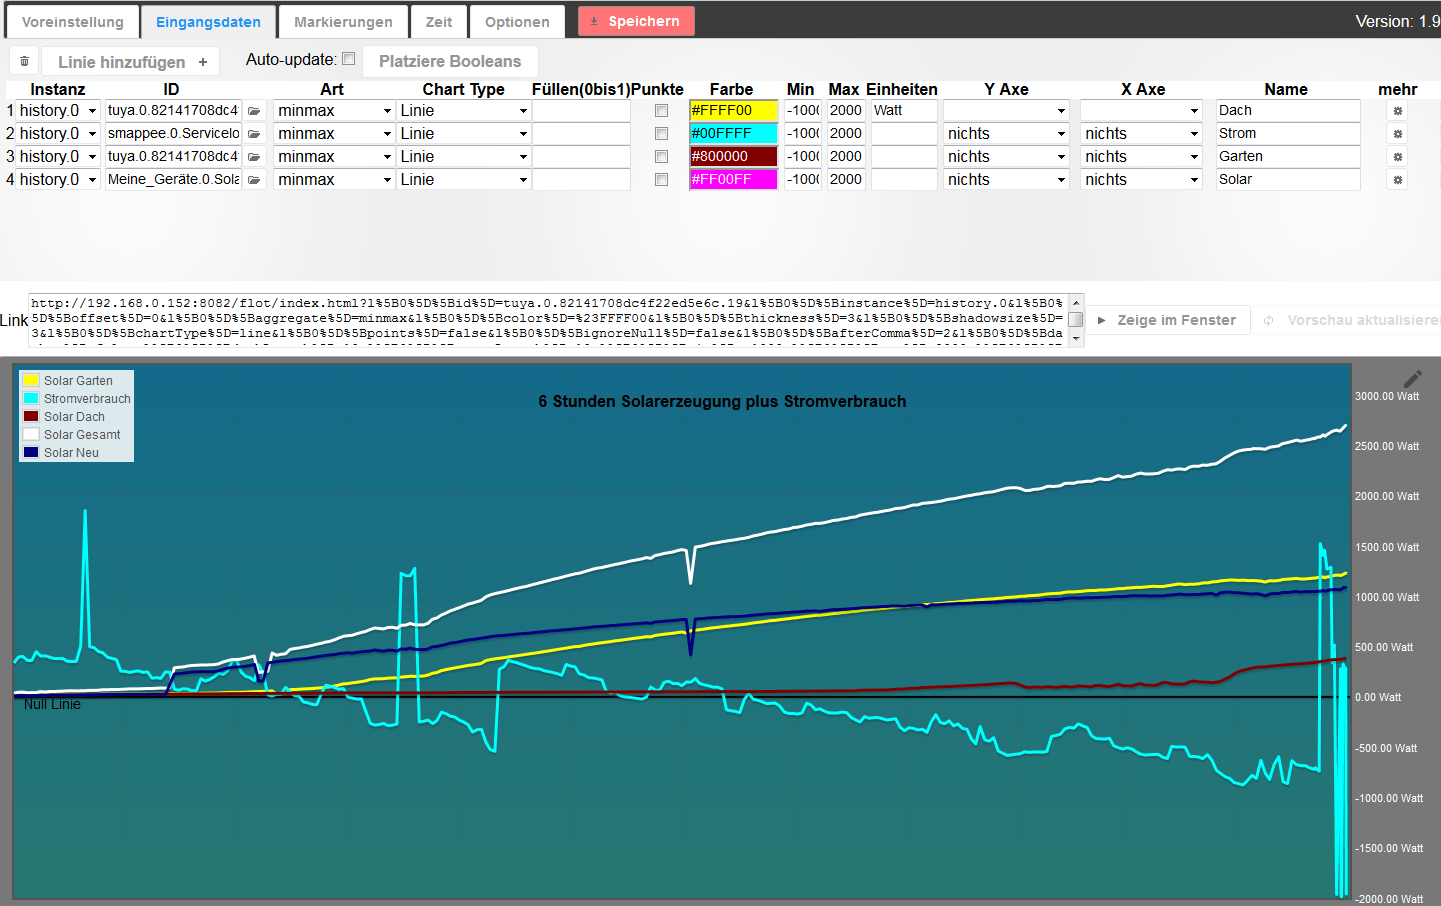The image size is (1441, 906).
Task: Open more settings gear for Solar row
Action: [1398, 180]
